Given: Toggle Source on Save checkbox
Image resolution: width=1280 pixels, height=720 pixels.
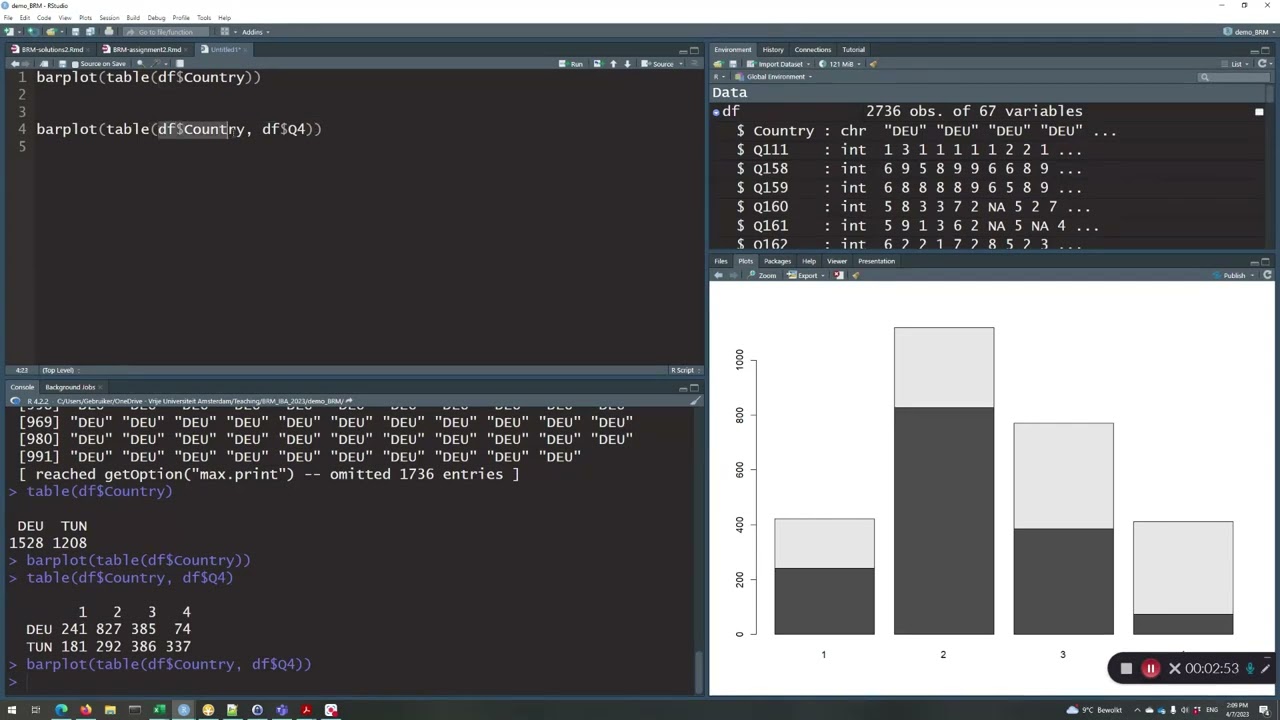Looking at the screenshot, I should [x=74, y=64].
